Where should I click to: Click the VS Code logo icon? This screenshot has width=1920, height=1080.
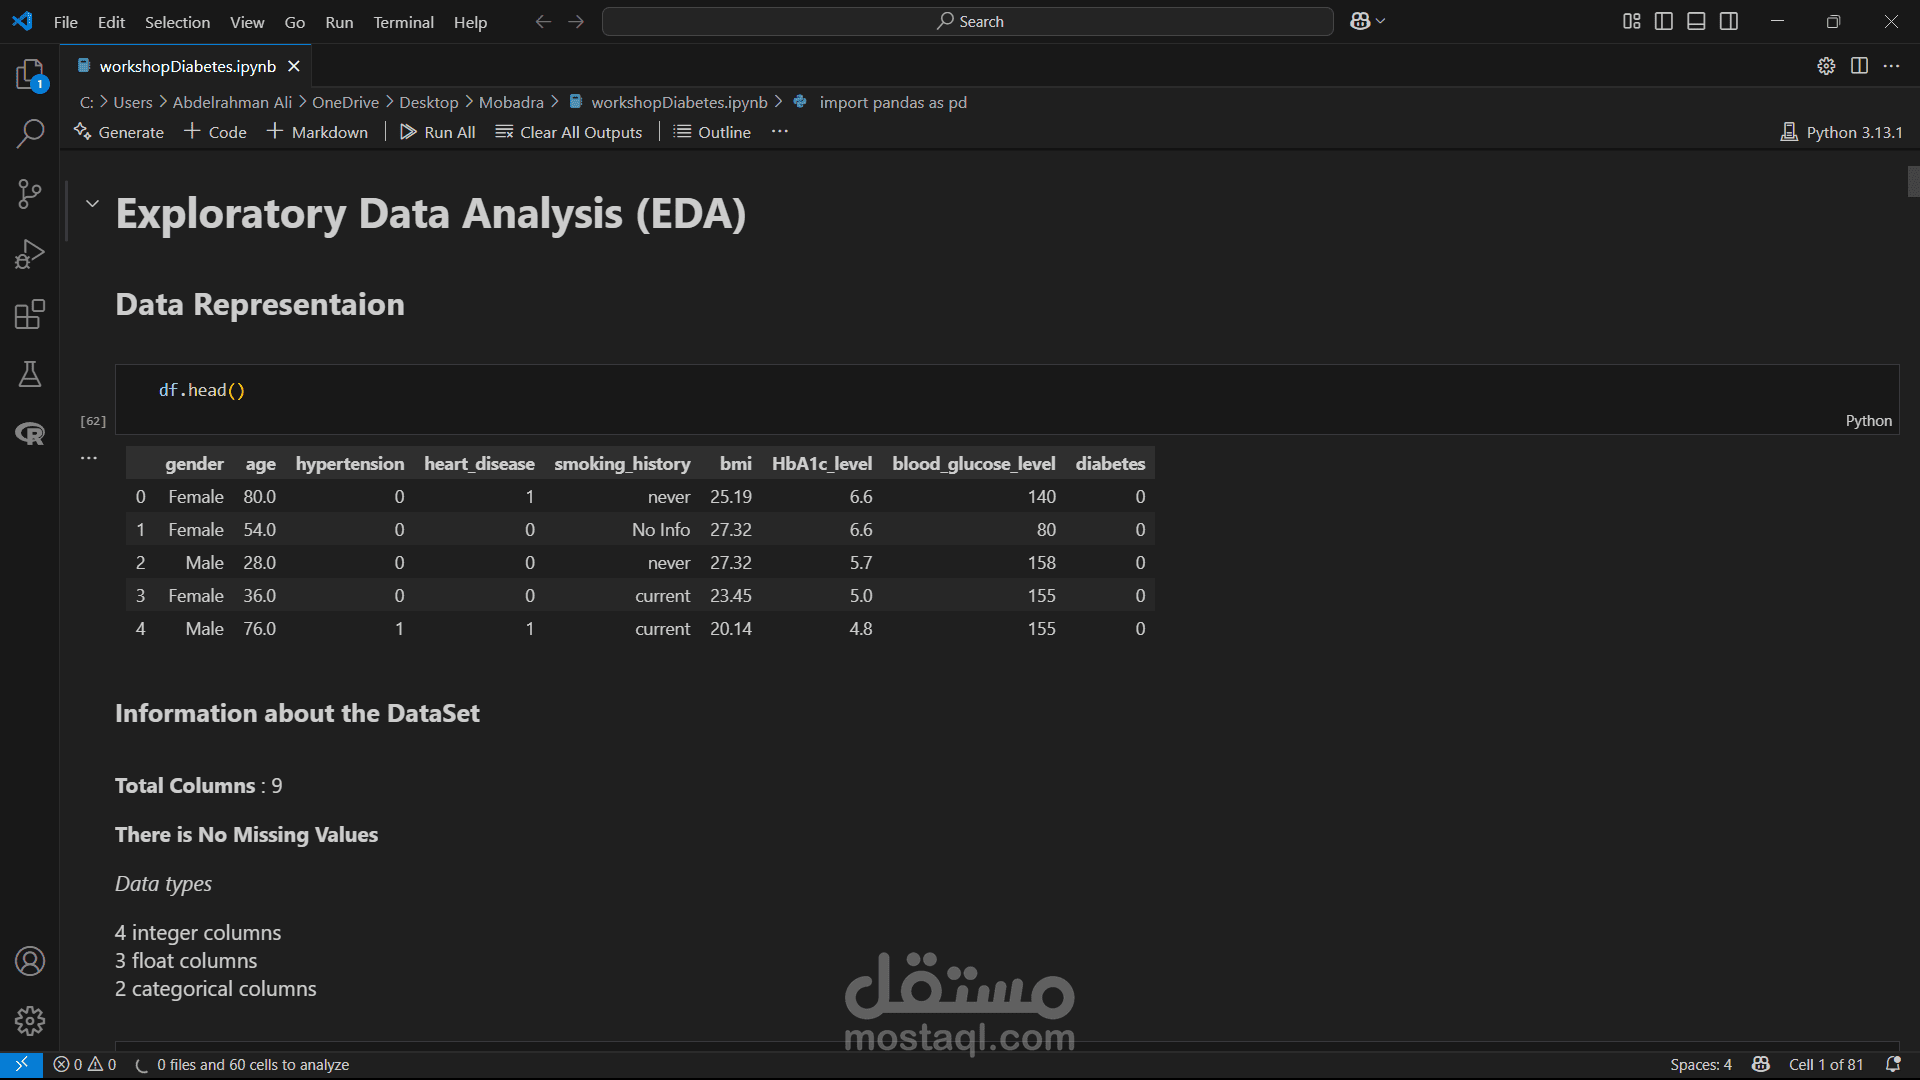point(22,21)
